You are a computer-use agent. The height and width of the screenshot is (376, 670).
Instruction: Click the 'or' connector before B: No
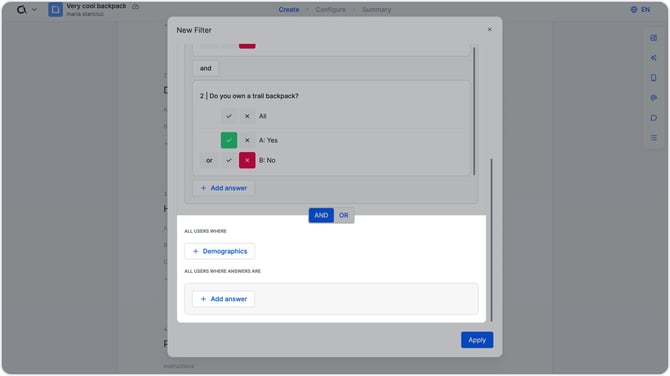pos(209,160)
